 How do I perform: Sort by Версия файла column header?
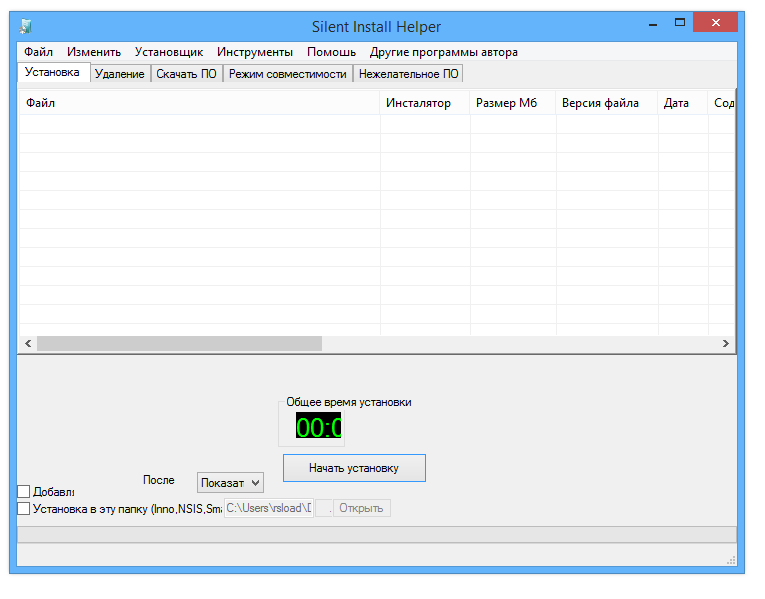click(607, 103)
